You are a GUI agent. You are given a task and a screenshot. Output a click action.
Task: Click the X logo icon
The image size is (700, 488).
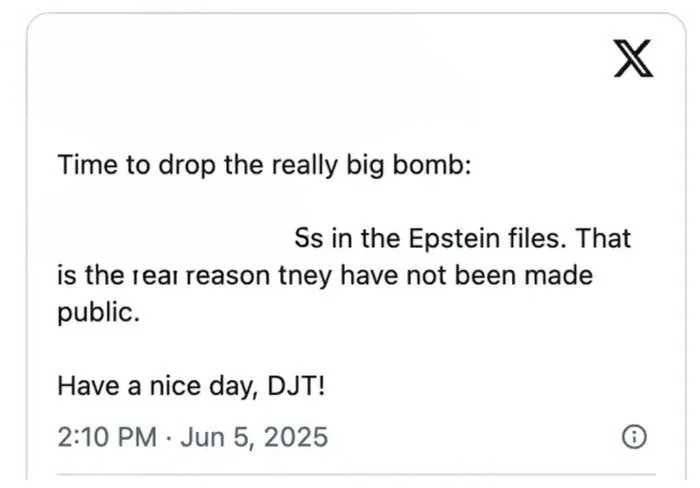click(x=632, y=59)
